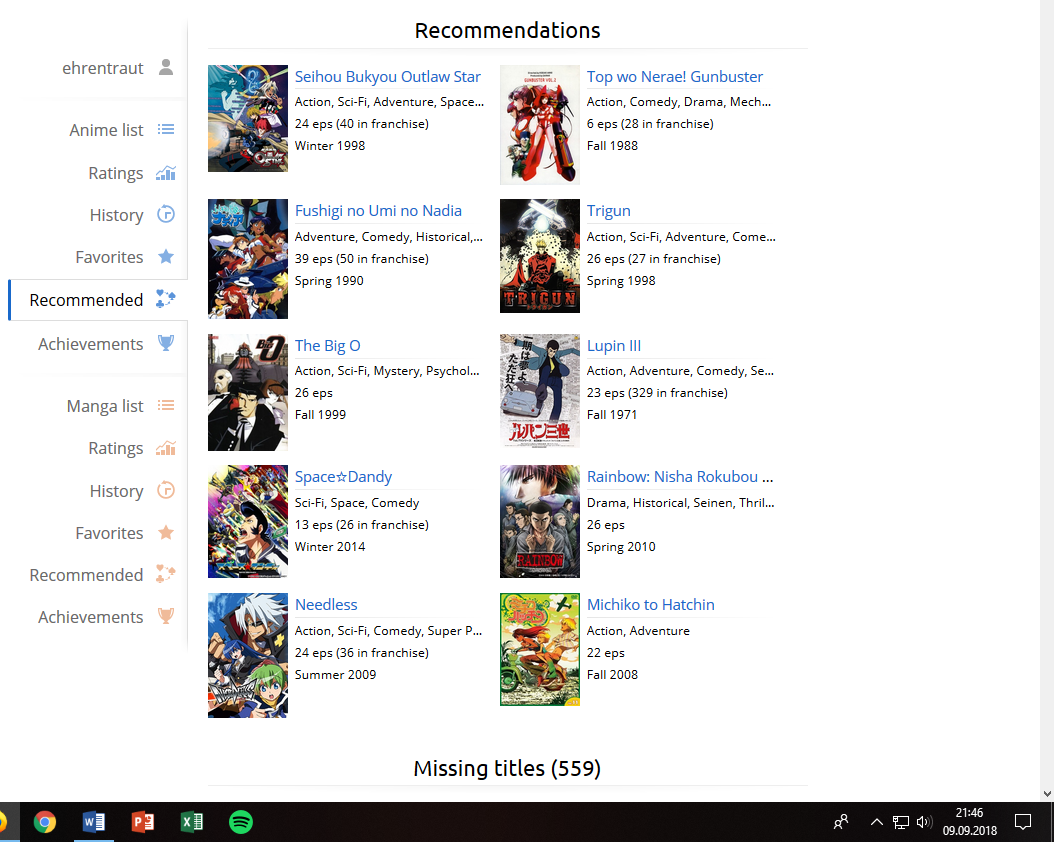The height and width of the screenshot is (842, 1054).
Task: Click the 'Sci-Fi, Space, Comedy' genres text
Action: coord(357,503)
